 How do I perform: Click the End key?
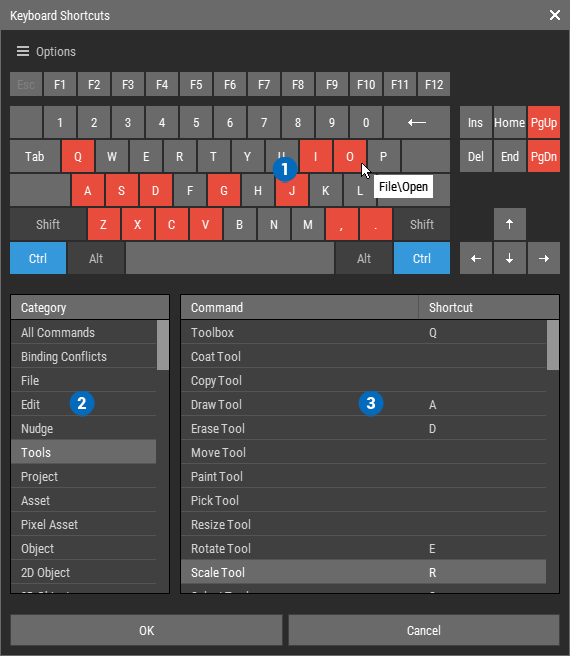509,156
